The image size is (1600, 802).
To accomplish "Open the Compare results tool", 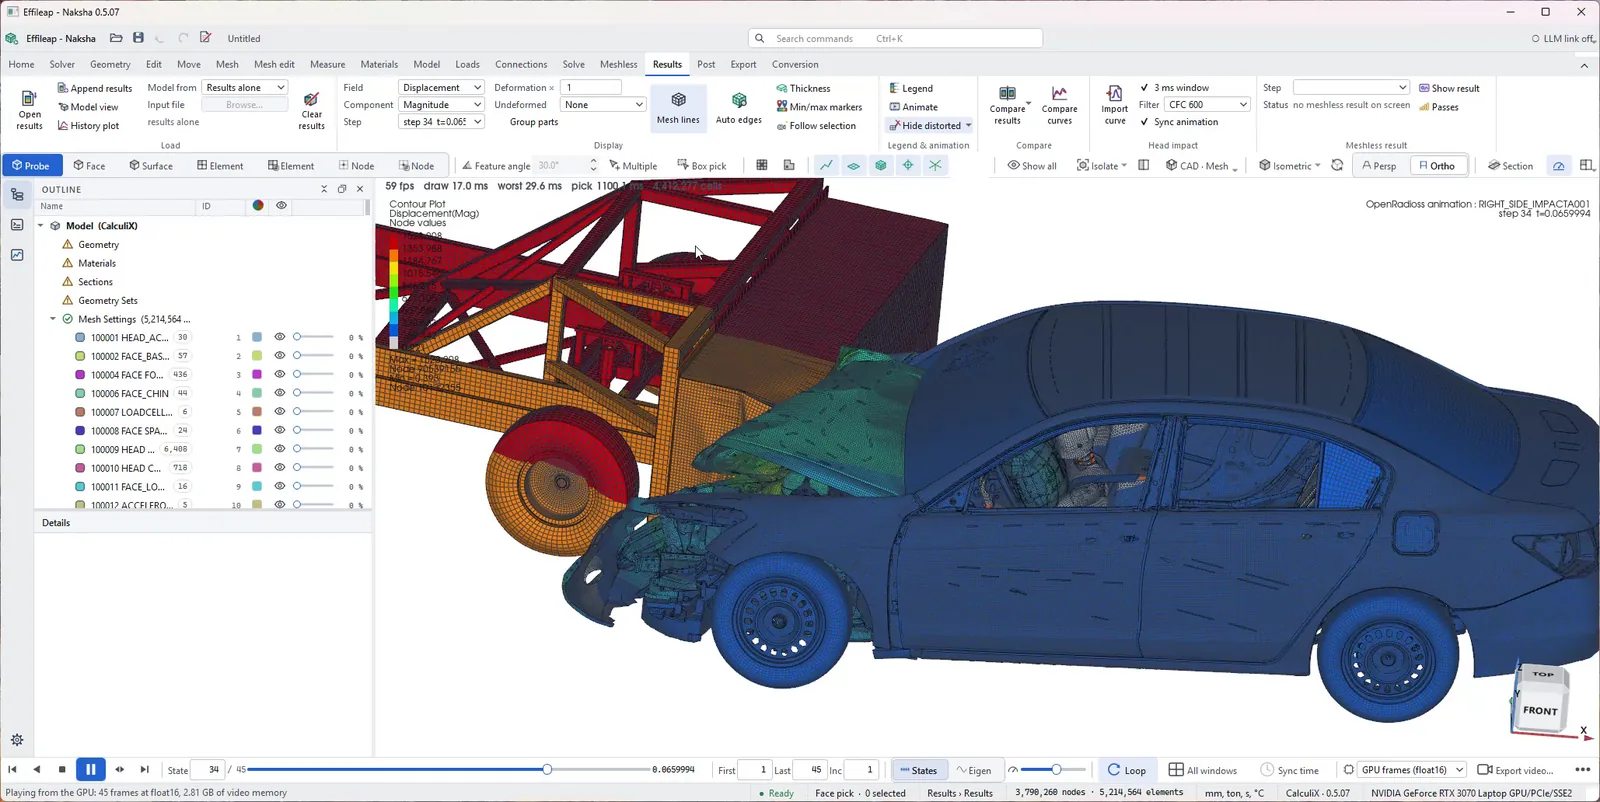I will (1007, 106).
